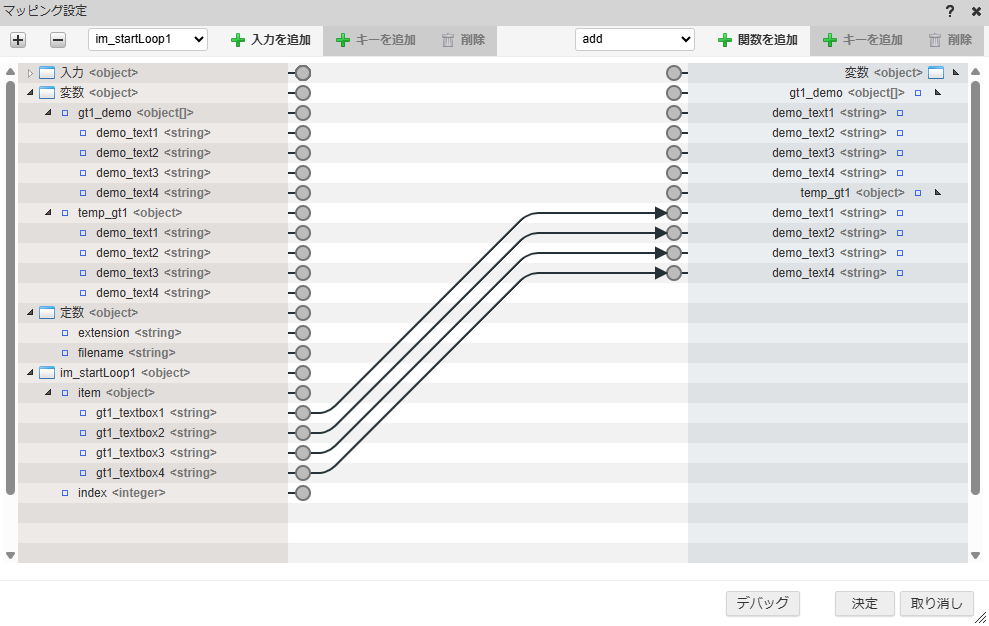989x626 pixels.
Task: Click output connector node for index integer
Action: click(303, 493)
